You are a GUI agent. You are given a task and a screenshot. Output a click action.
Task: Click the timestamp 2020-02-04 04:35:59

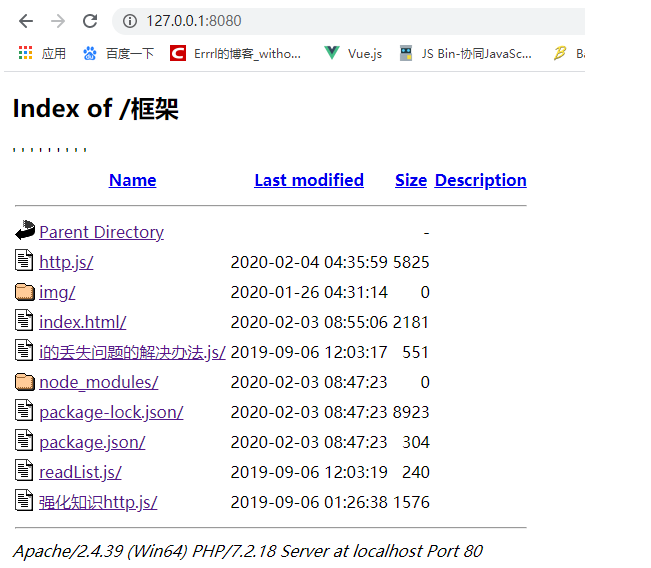pos(309,262)
